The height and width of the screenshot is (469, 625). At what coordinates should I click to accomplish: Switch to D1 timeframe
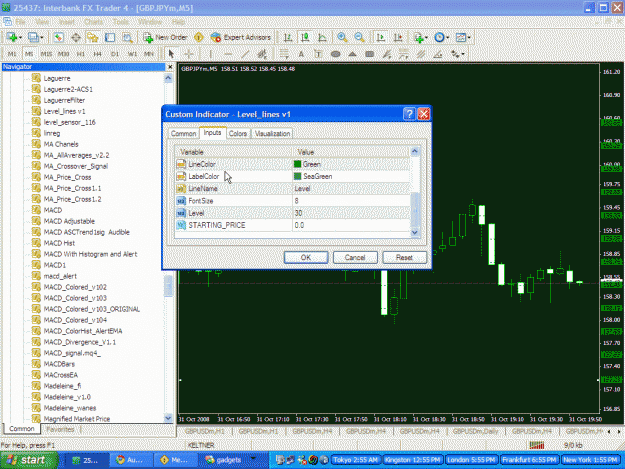[115, 54]
